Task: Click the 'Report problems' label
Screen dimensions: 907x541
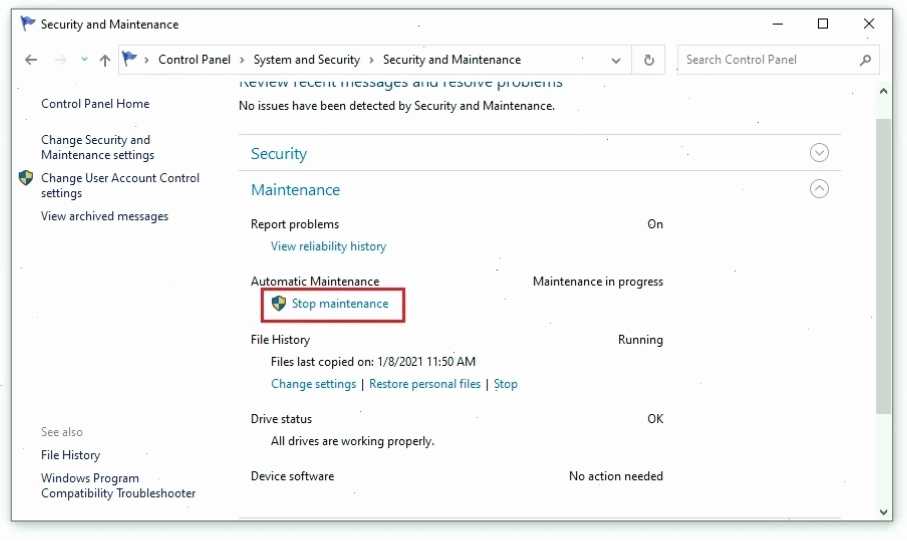Action: click(x=294, y=224)
